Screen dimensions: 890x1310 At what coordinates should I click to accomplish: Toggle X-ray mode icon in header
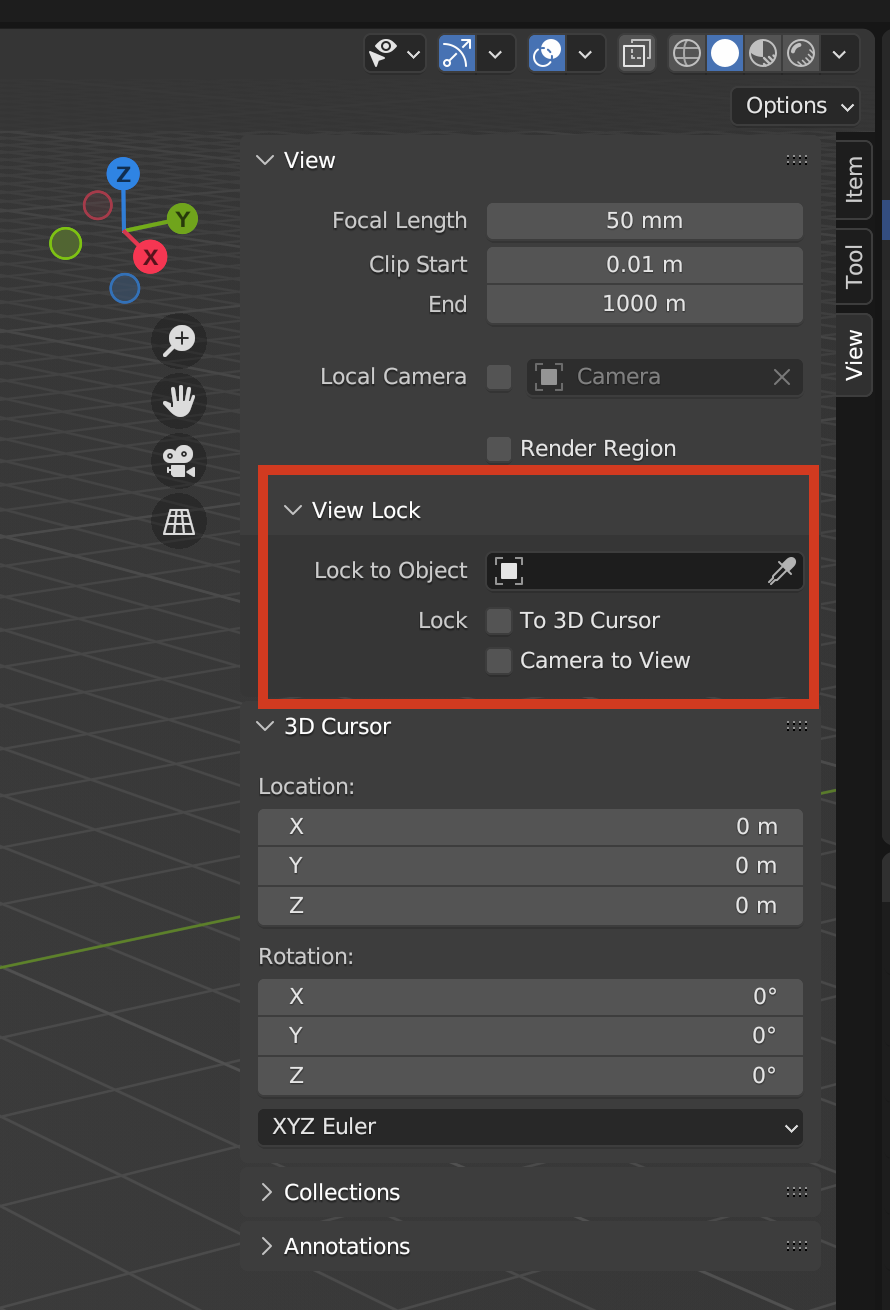coord(636,53)
